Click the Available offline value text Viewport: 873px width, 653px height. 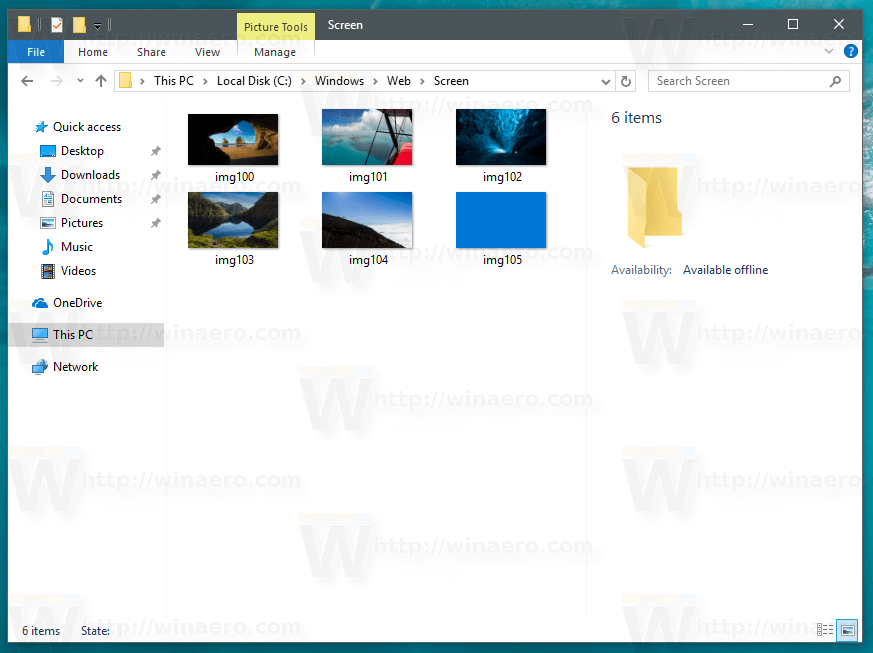coord(725,270)
